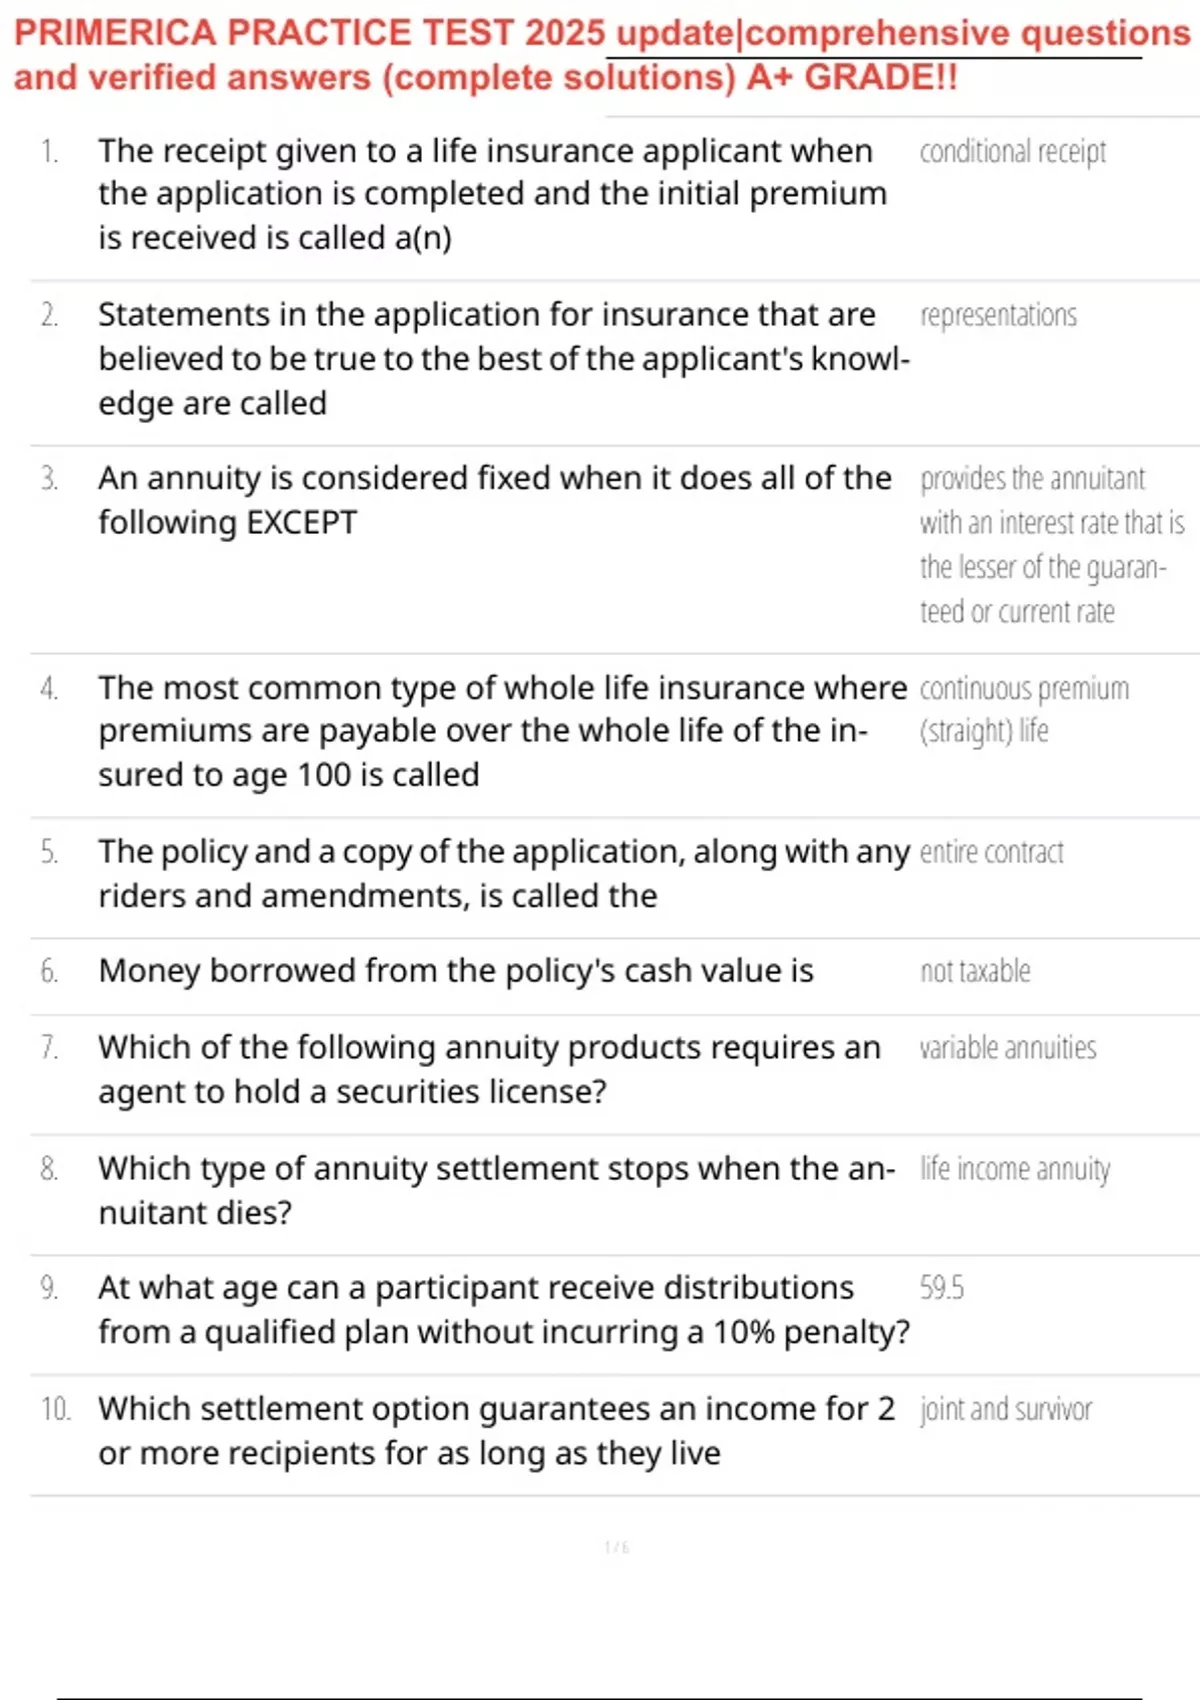Viewport: 1200px width, 1700px height.
Task: Click question 1 about the receipt given
Action: [x=492, y=194]
